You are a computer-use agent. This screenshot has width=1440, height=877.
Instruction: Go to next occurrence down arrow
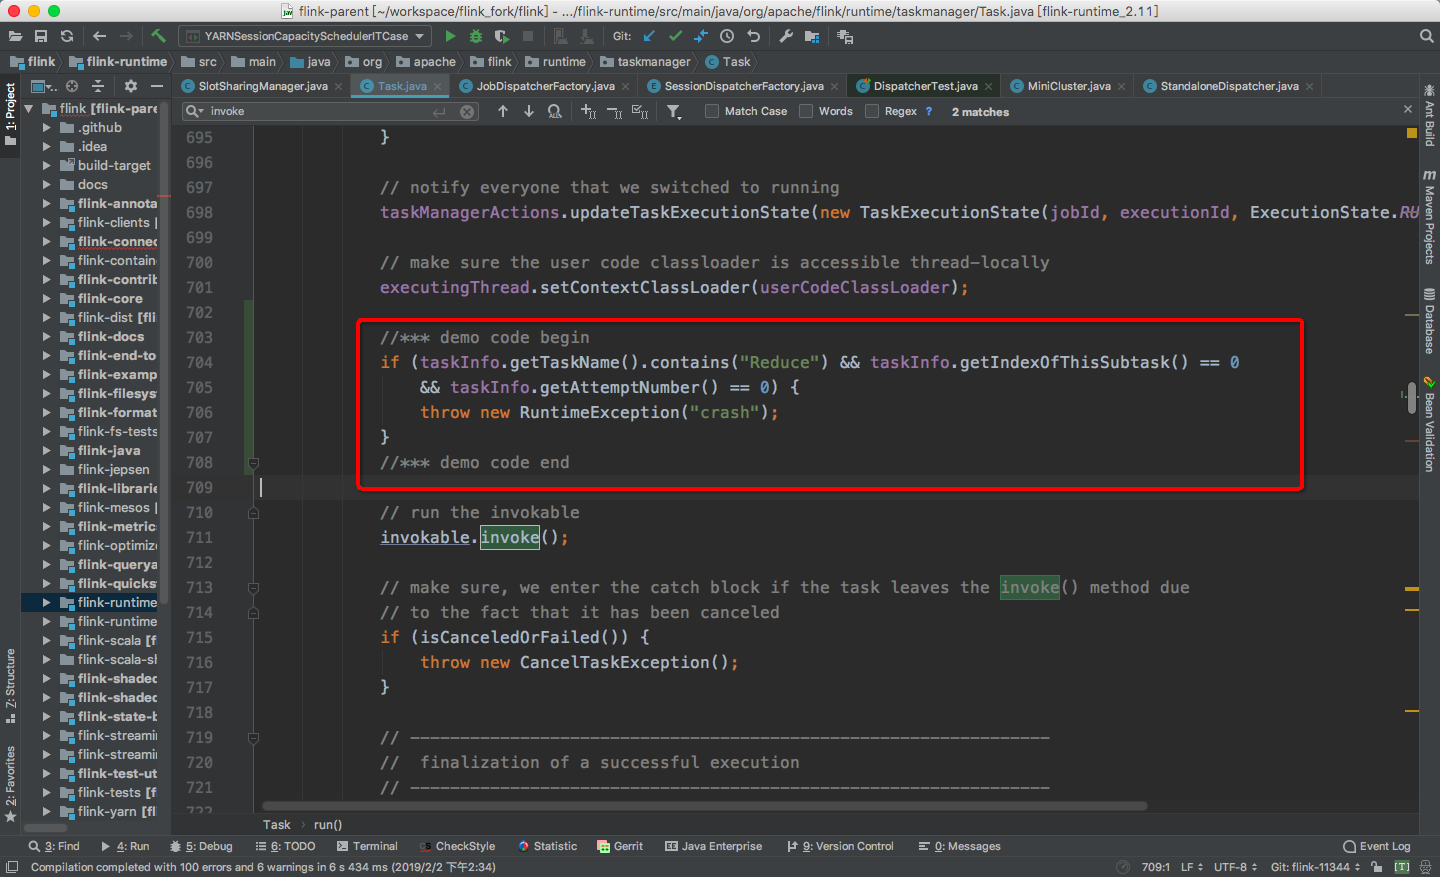click(529, 111)
